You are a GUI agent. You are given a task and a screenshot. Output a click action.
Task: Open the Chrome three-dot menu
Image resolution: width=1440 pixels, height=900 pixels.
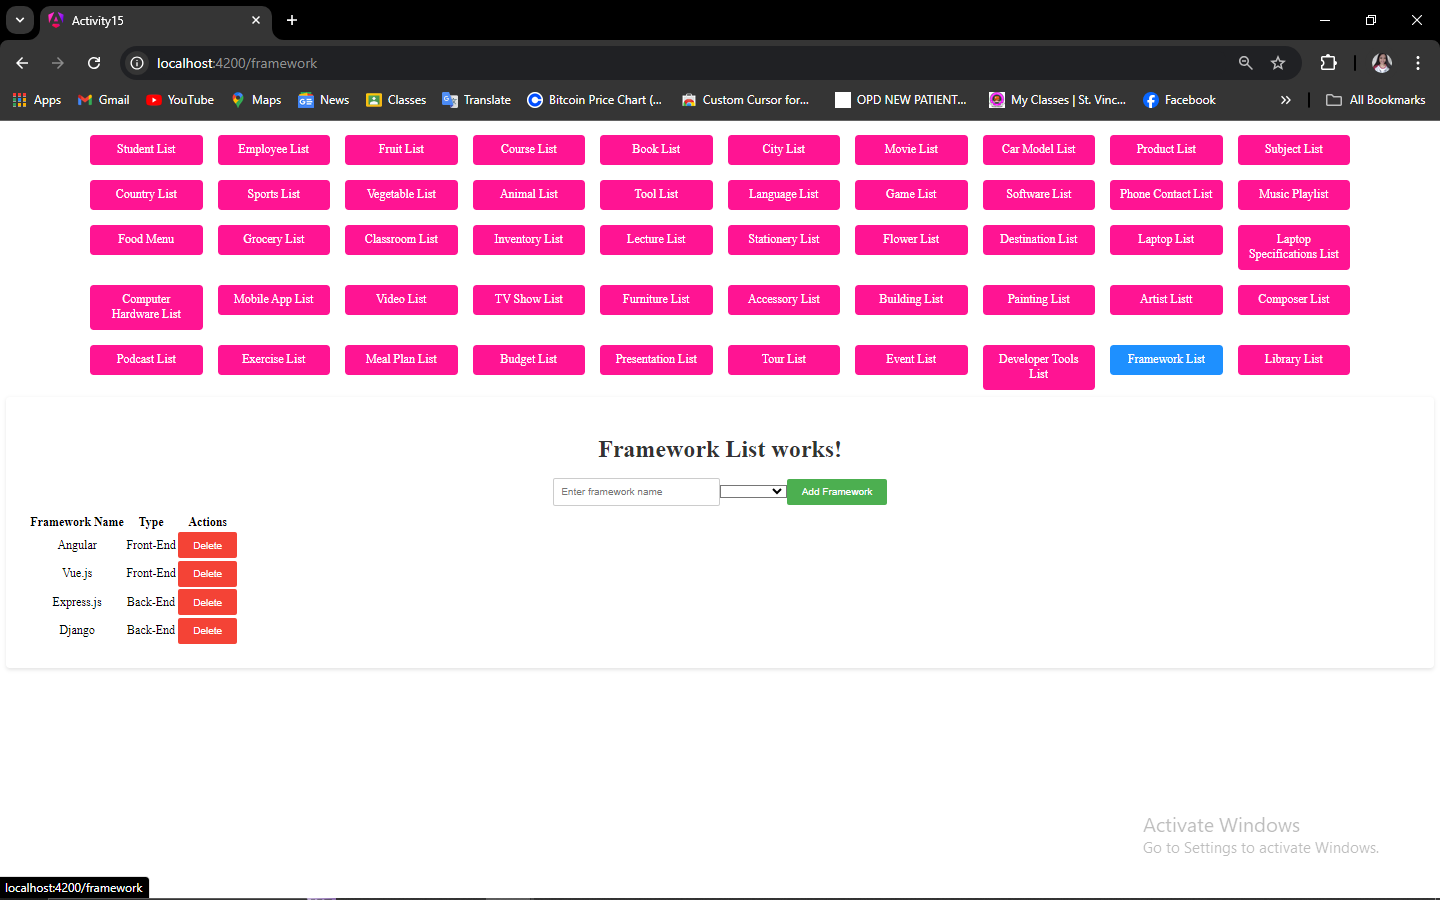point(1418,63)
